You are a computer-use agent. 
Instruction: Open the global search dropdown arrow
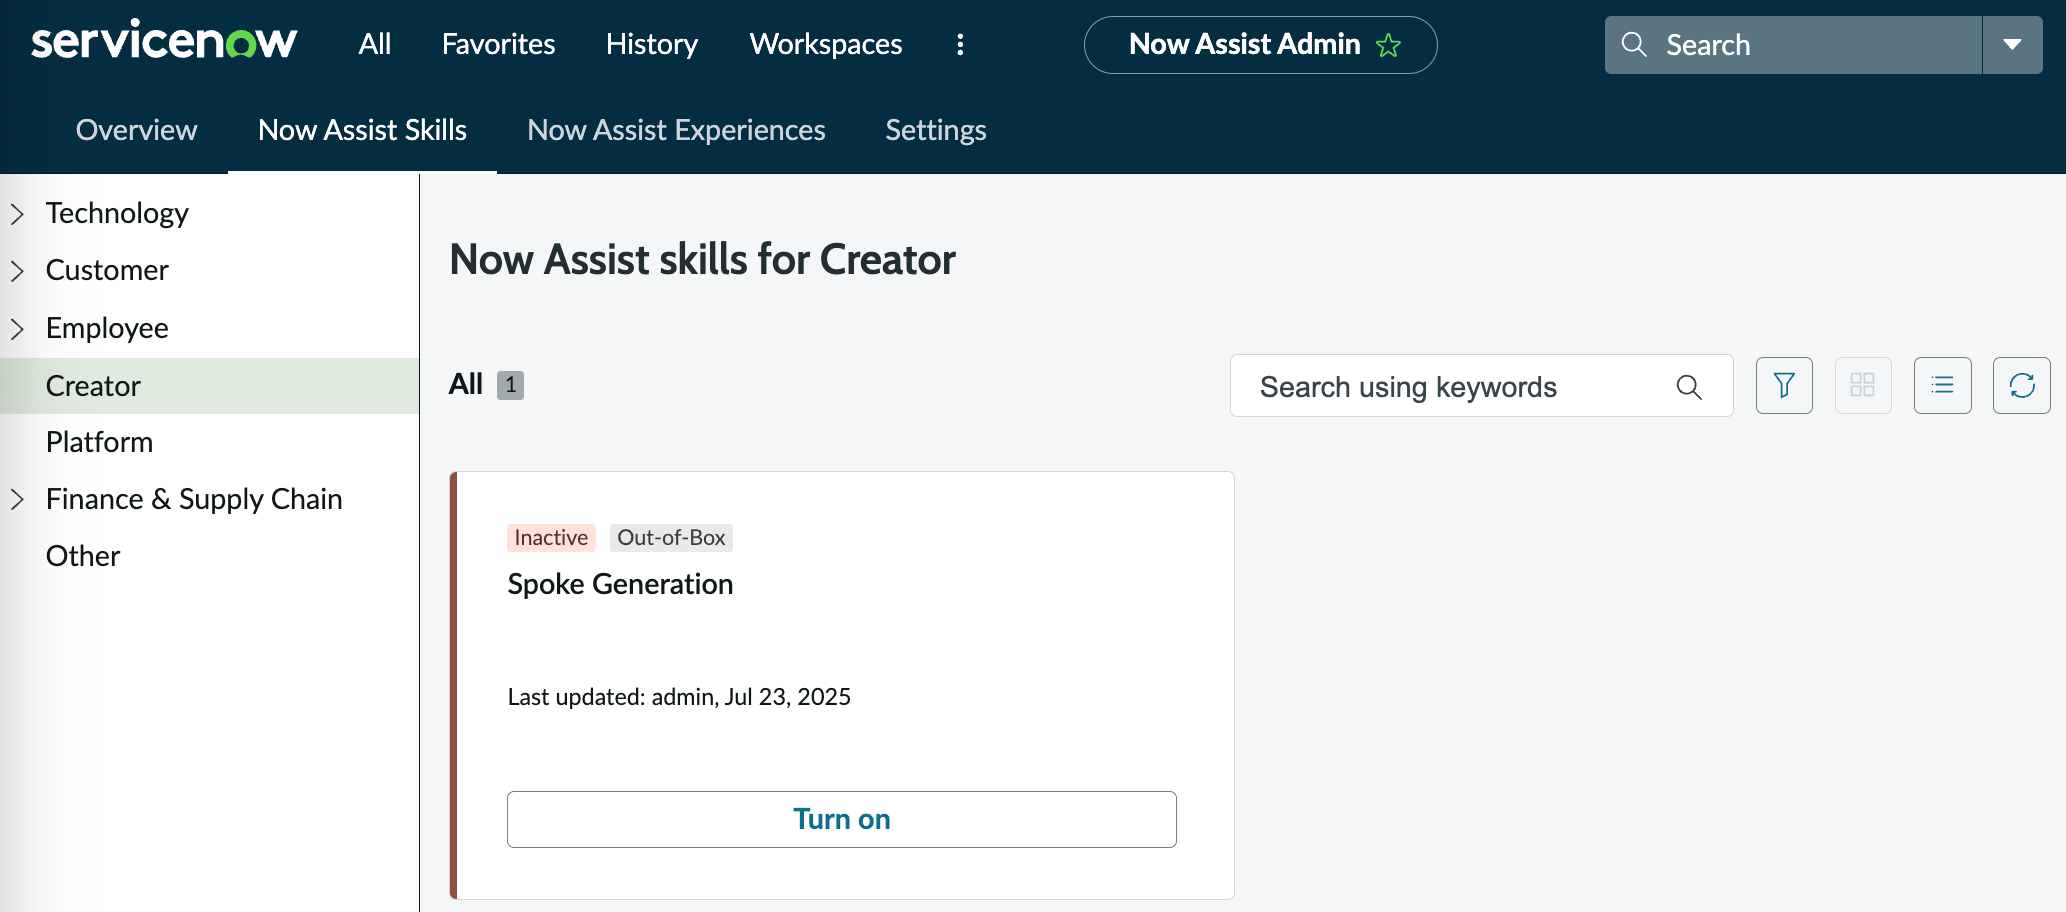pos(2012,45)
